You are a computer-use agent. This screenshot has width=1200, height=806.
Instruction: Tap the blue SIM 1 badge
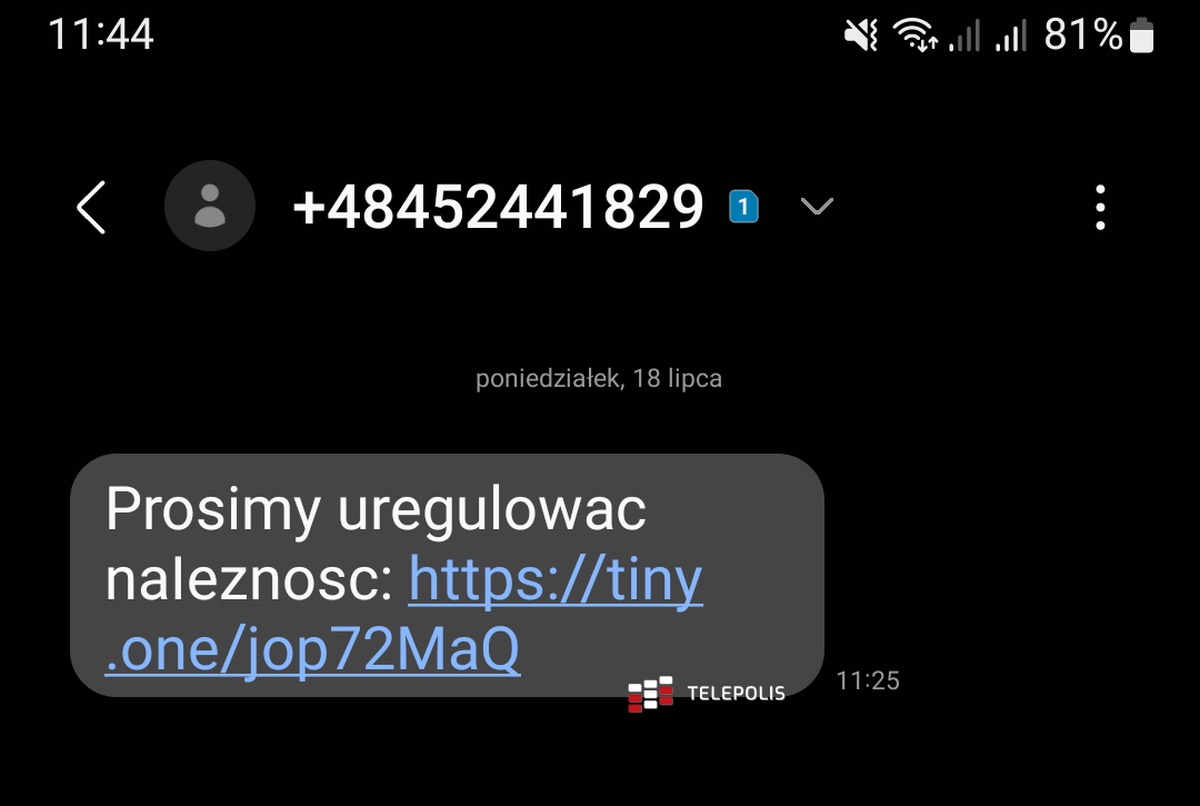[x=744, y=206]
